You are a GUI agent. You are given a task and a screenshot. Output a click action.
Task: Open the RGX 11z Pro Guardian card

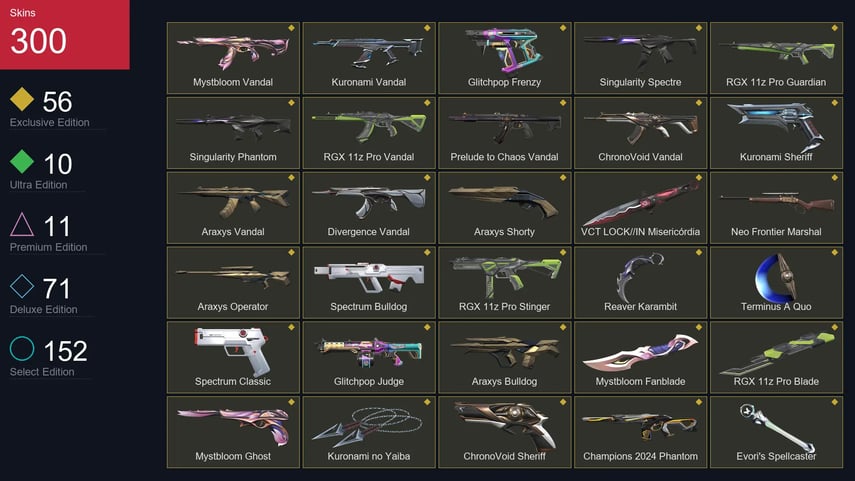tap(776, 58)
